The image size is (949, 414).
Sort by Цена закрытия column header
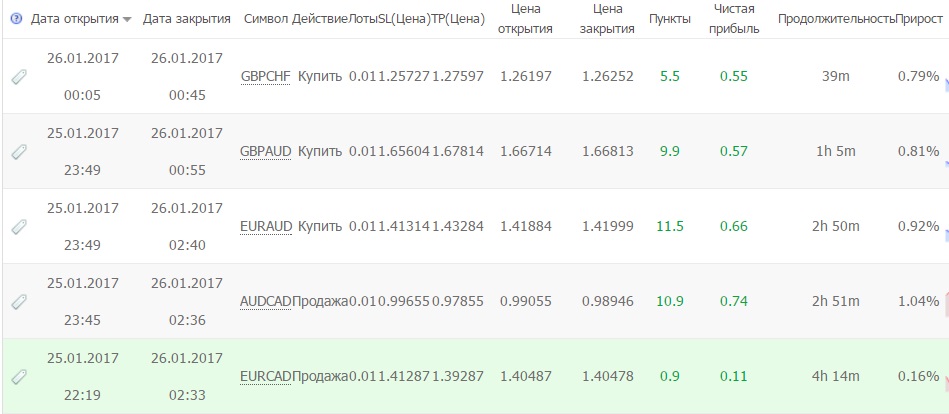click(x=608, y=19)
